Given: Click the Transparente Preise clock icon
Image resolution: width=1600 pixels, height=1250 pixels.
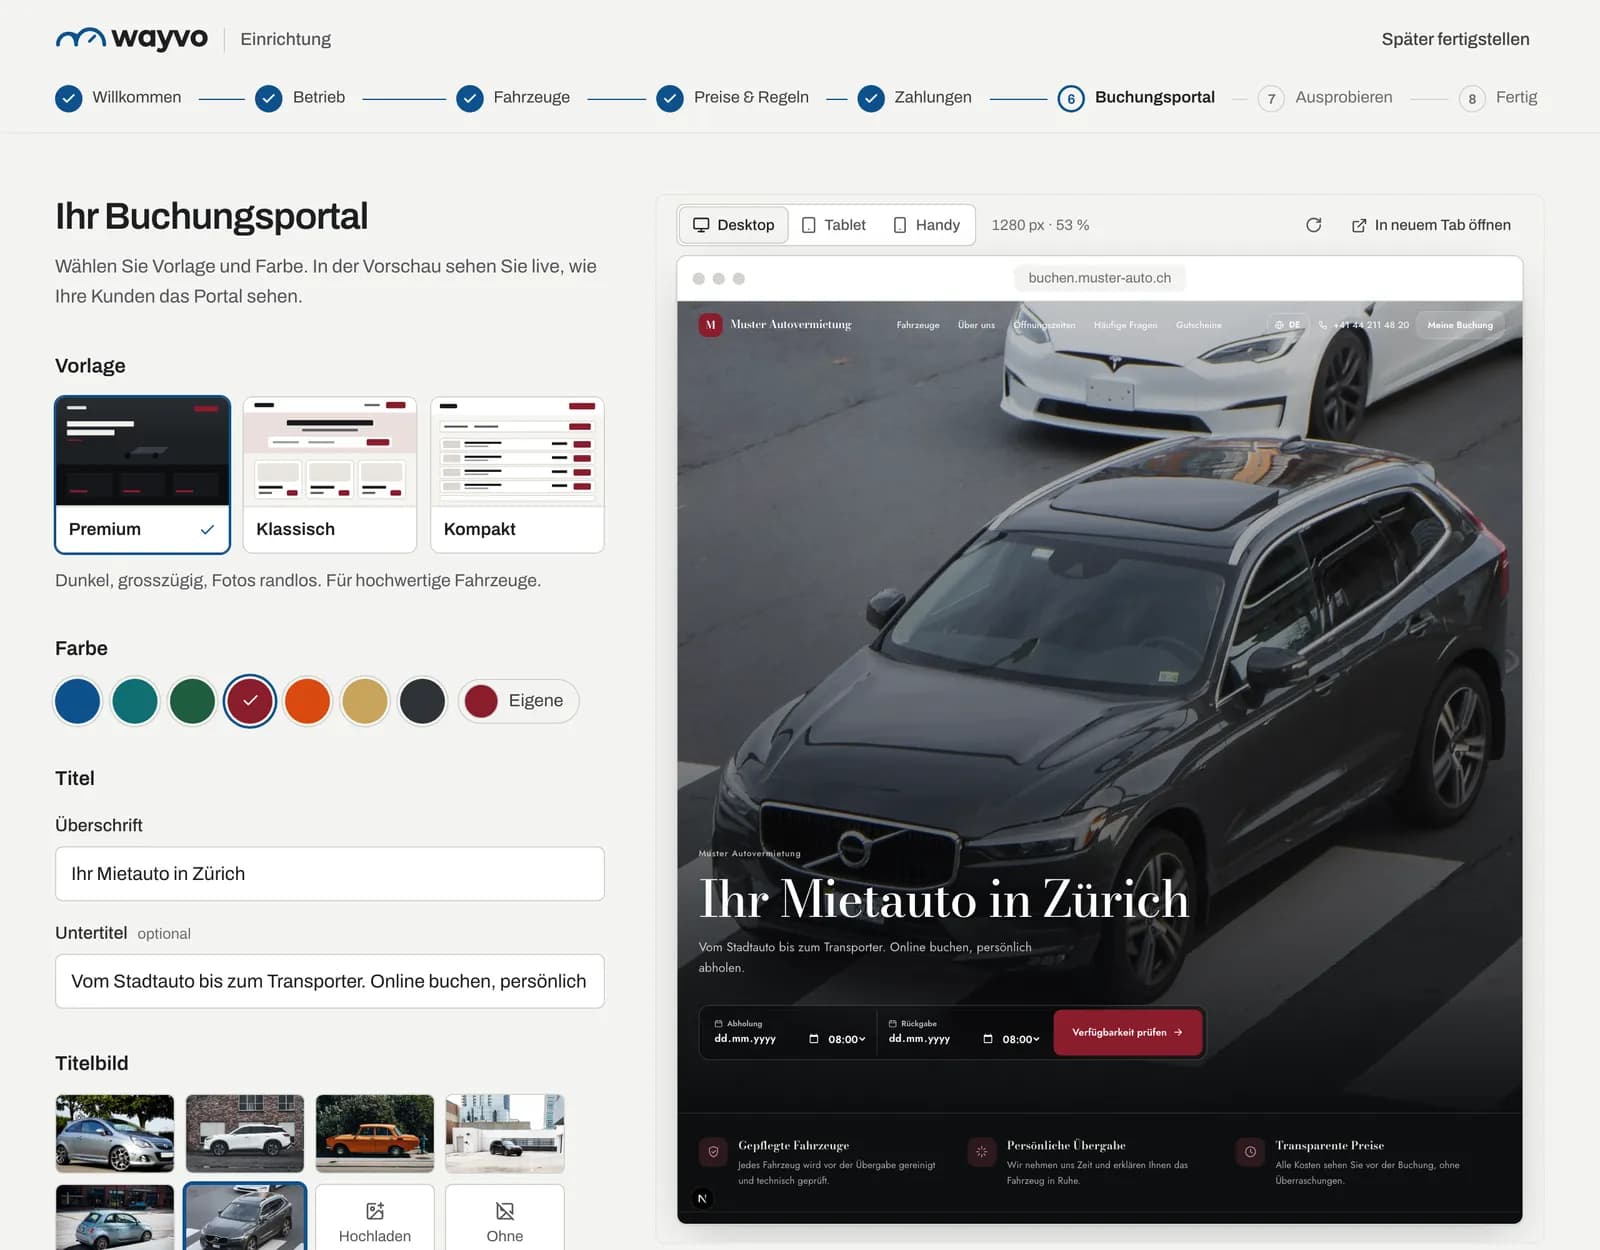Looking at the screenshot, I should tap(1250, 1152).
